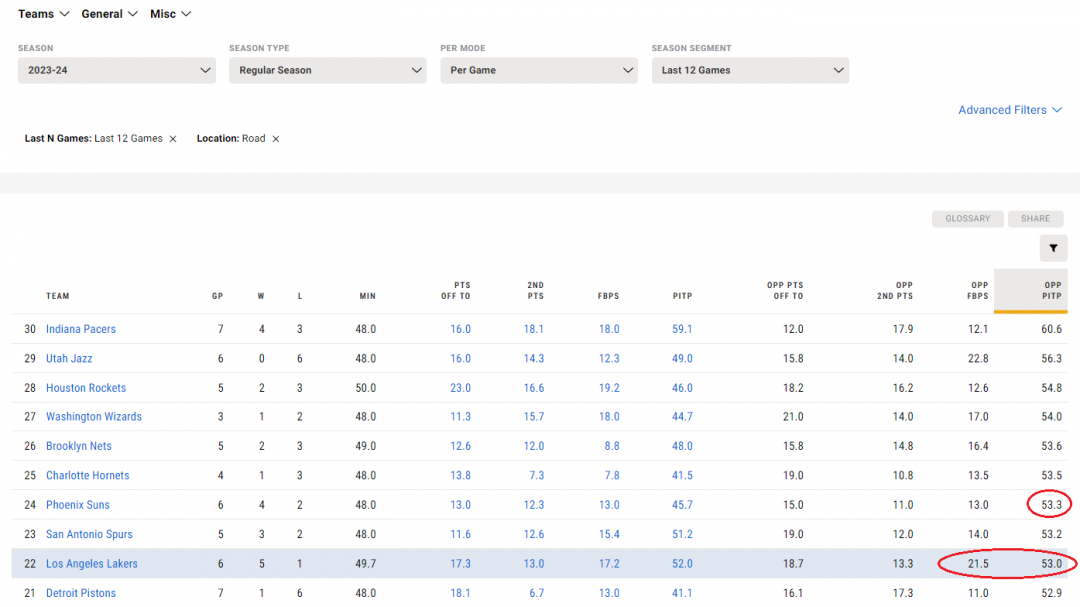Open the Indiana Pacers team link
The height and width of the screenshot is (607, 1080).
click(81, 329)
